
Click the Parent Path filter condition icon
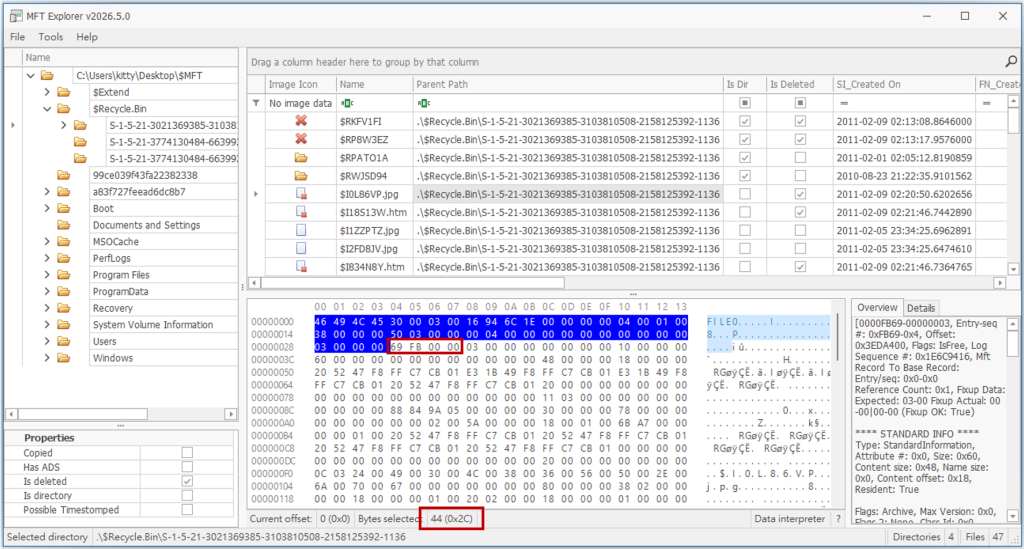(x=424, y=103)
